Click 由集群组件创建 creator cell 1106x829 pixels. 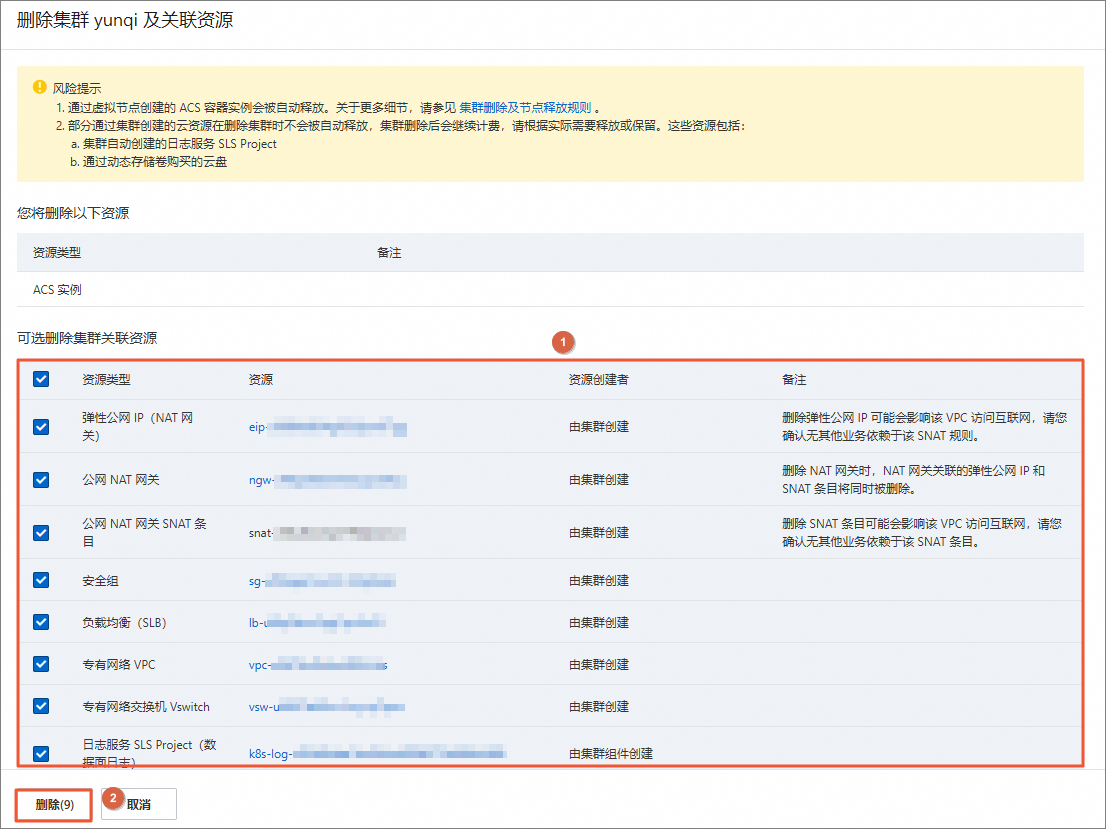pyautogui.click(x=611, y=754)
